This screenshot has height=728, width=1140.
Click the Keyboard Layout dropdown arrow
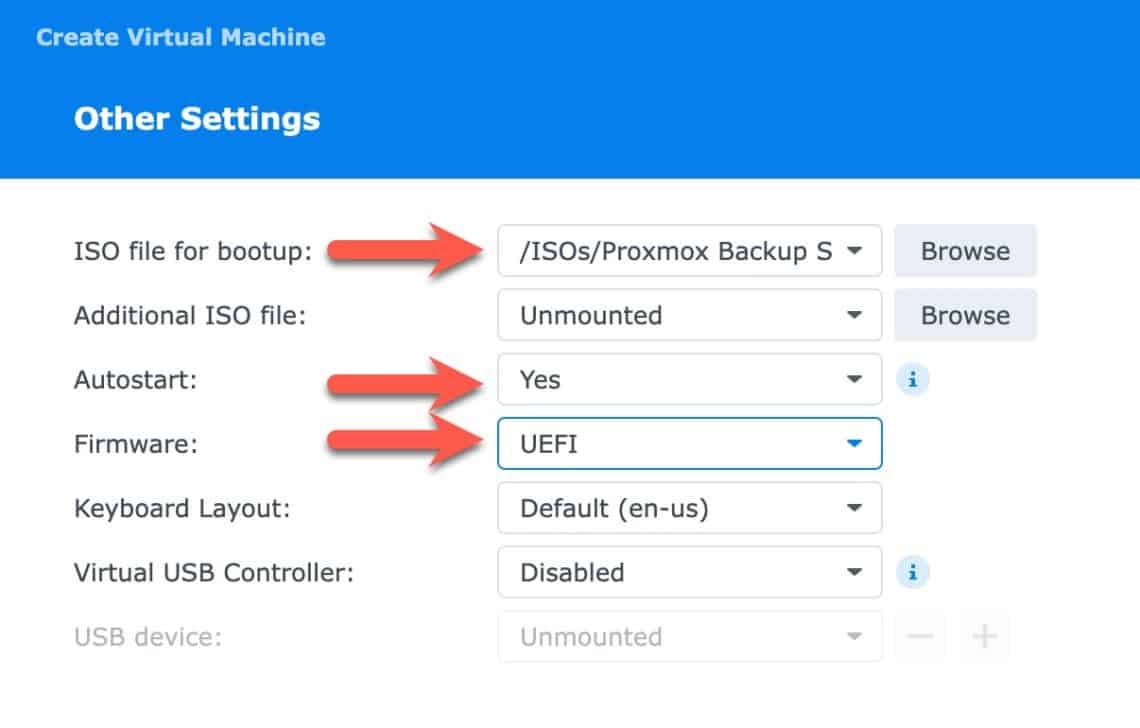[x=854, y=508]
